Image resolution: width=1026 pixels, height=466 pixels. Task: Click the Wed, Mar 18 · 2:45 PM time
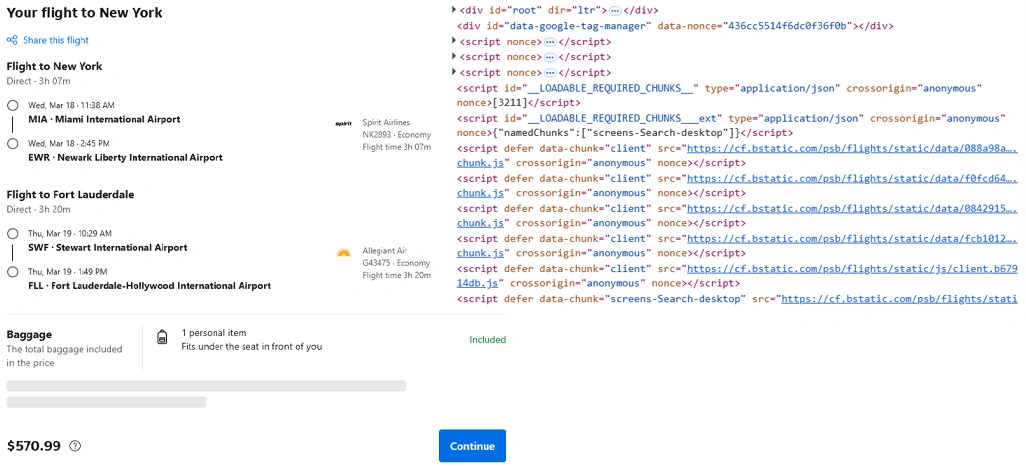(69, 143)
